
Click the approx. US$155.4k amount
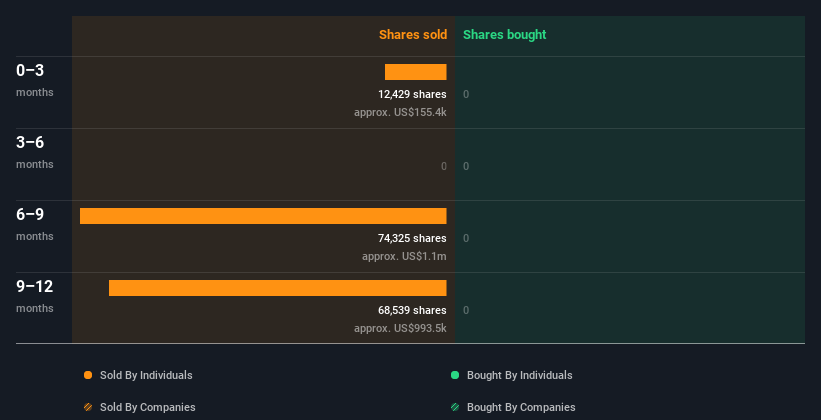(x=400, y=112)
